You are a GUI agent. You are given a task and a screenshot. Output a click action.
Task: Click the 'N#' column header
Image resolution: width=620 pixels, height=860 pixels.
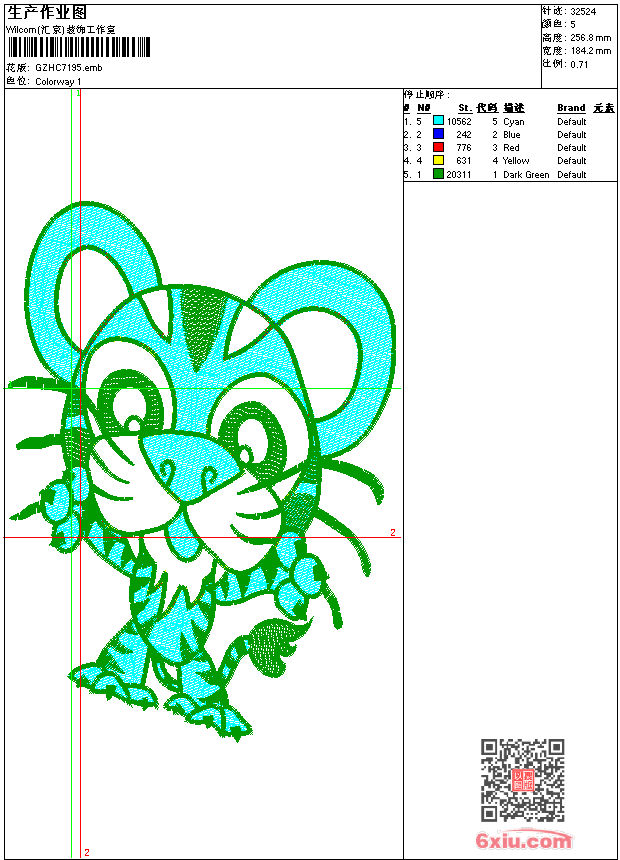[x=424, y=108]
